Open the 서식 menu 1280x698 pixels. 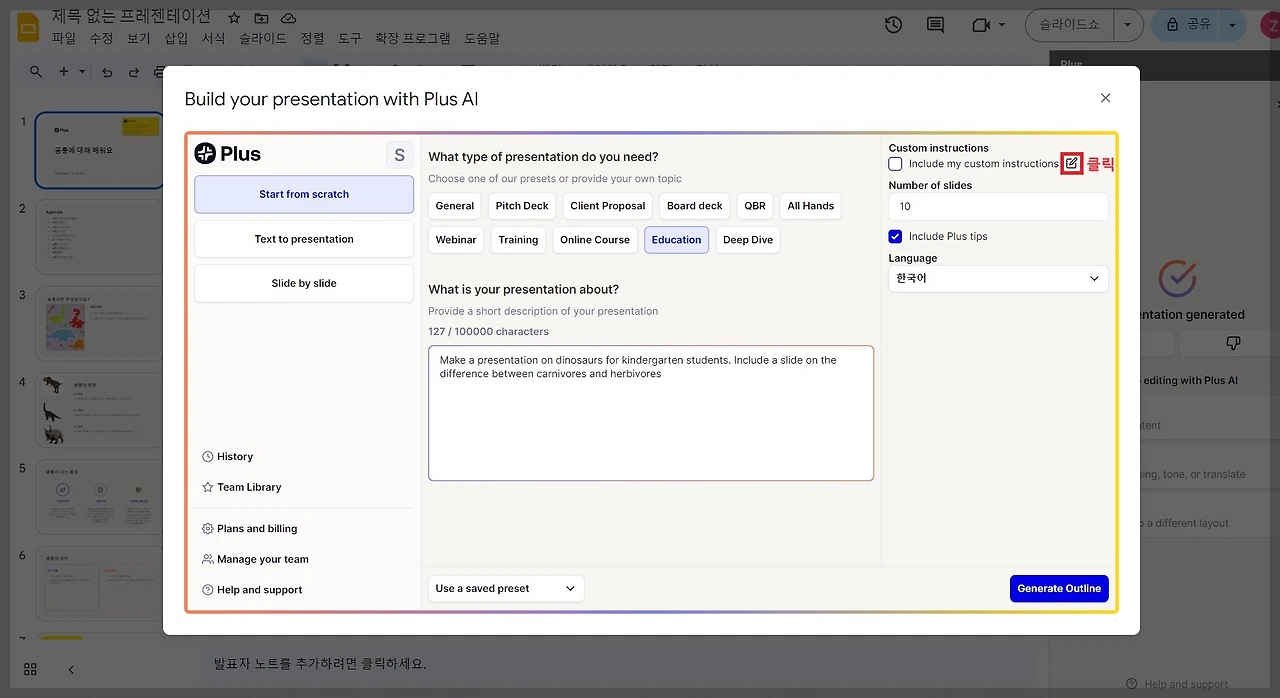(214, 38)
